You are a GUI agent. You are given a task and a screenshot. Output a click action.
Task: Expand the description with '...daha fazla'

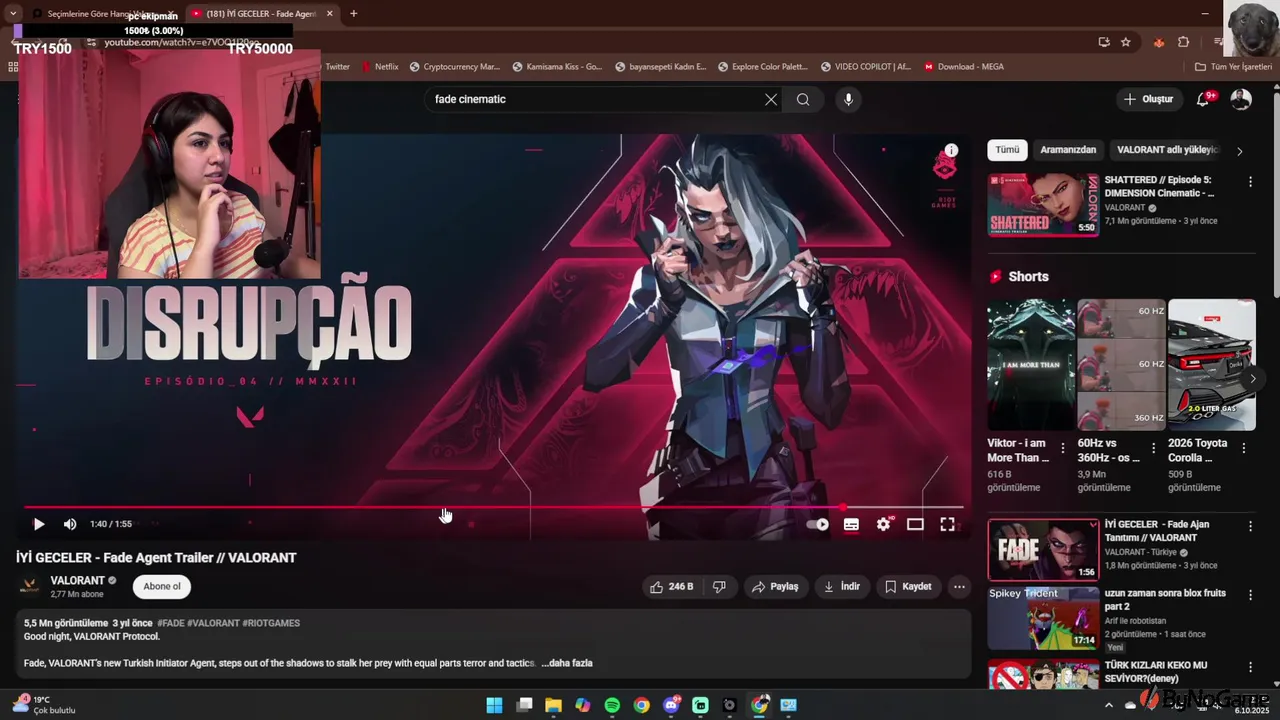point(567,663)
